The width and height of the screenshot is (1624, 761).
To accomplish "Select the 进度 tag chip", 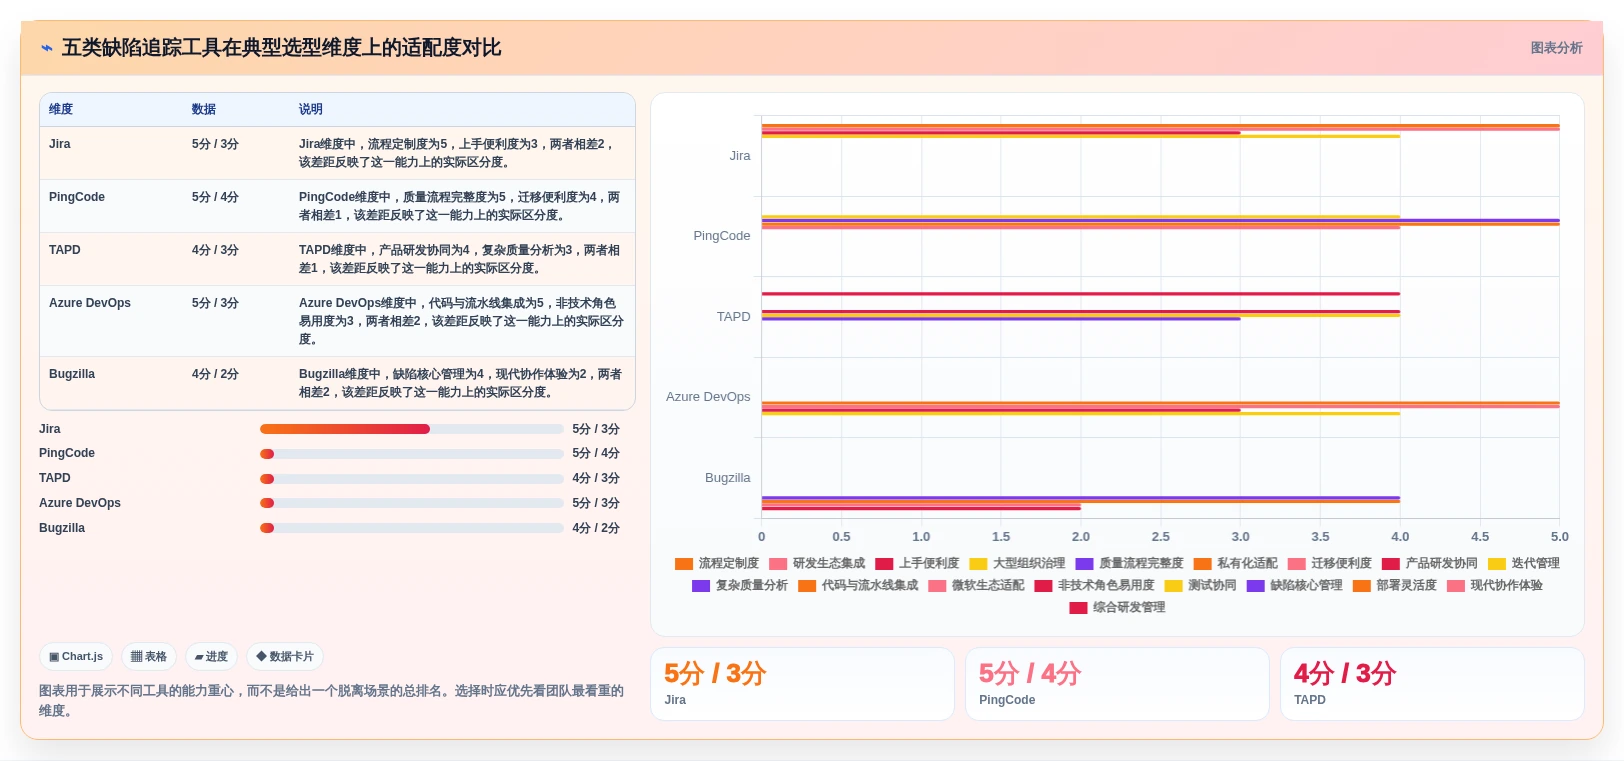I will (x=211, y=657).
